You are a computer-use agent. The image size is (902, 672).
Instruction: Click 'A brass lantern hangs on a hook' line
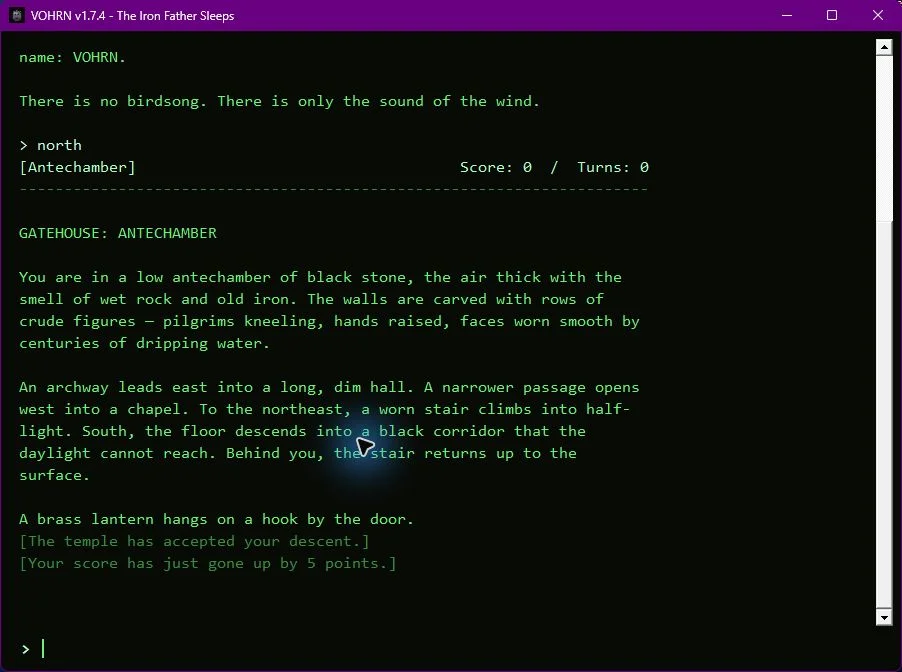click(x=216, y=520)
